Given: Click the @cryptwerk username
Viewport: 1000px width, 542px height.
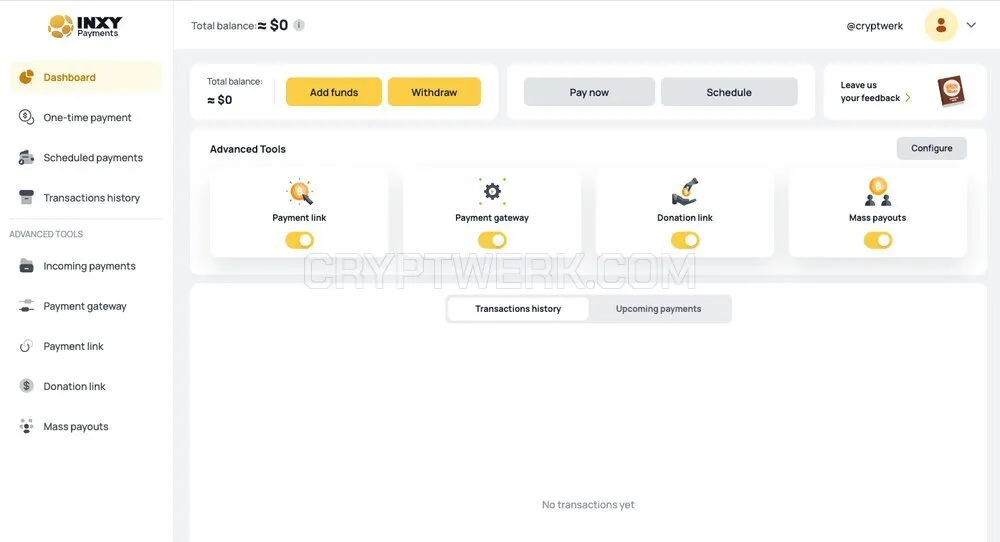Looking at the screenshot, I should pyautogui.click(x=874, y=26).
